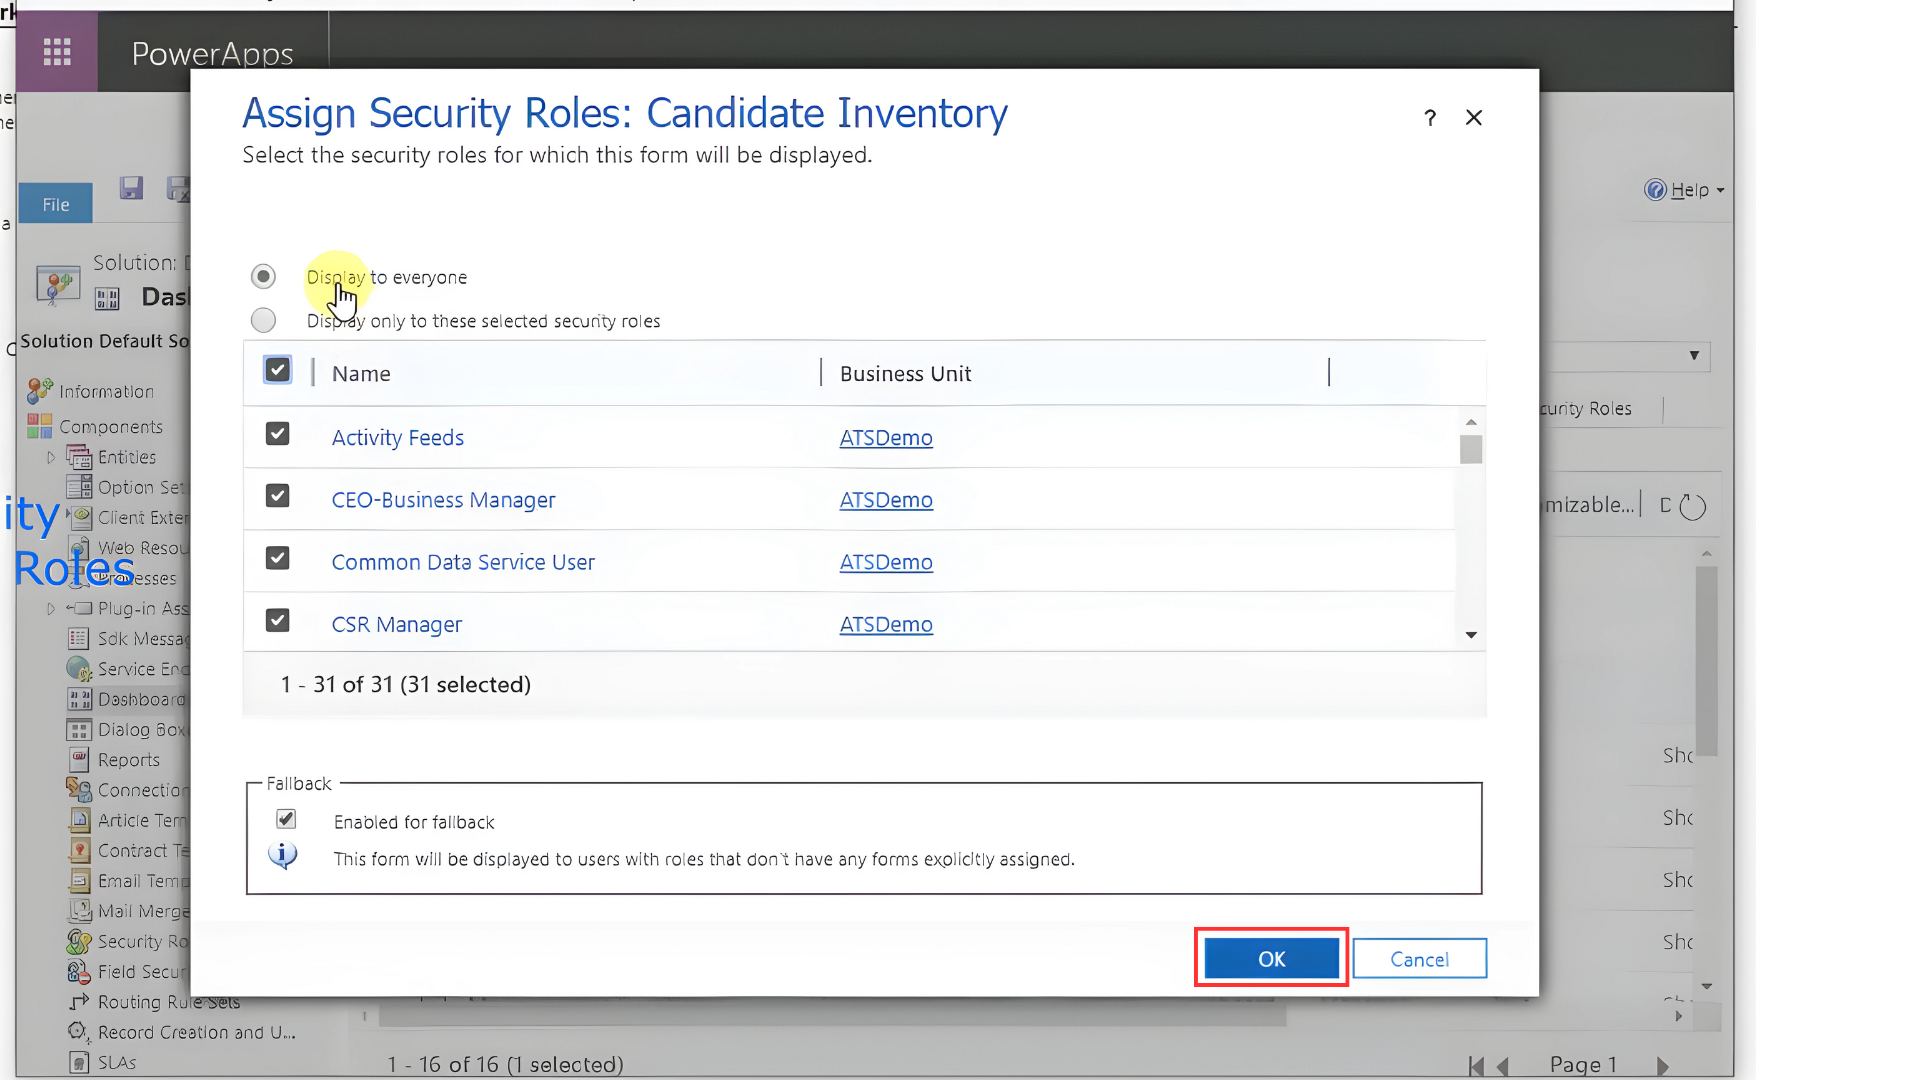The image size is (1920, 1080).
Task: Uncheck the CEO-Business Manager checkbox
Action: pos(277,496)
